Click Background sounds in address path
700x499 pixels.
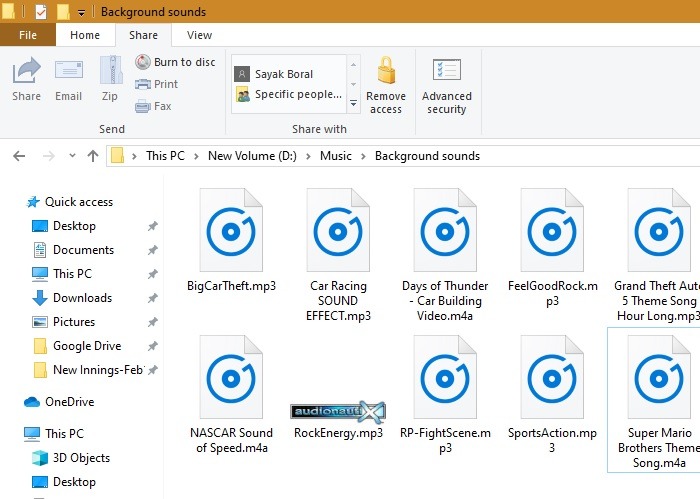[x=427, y=156]
